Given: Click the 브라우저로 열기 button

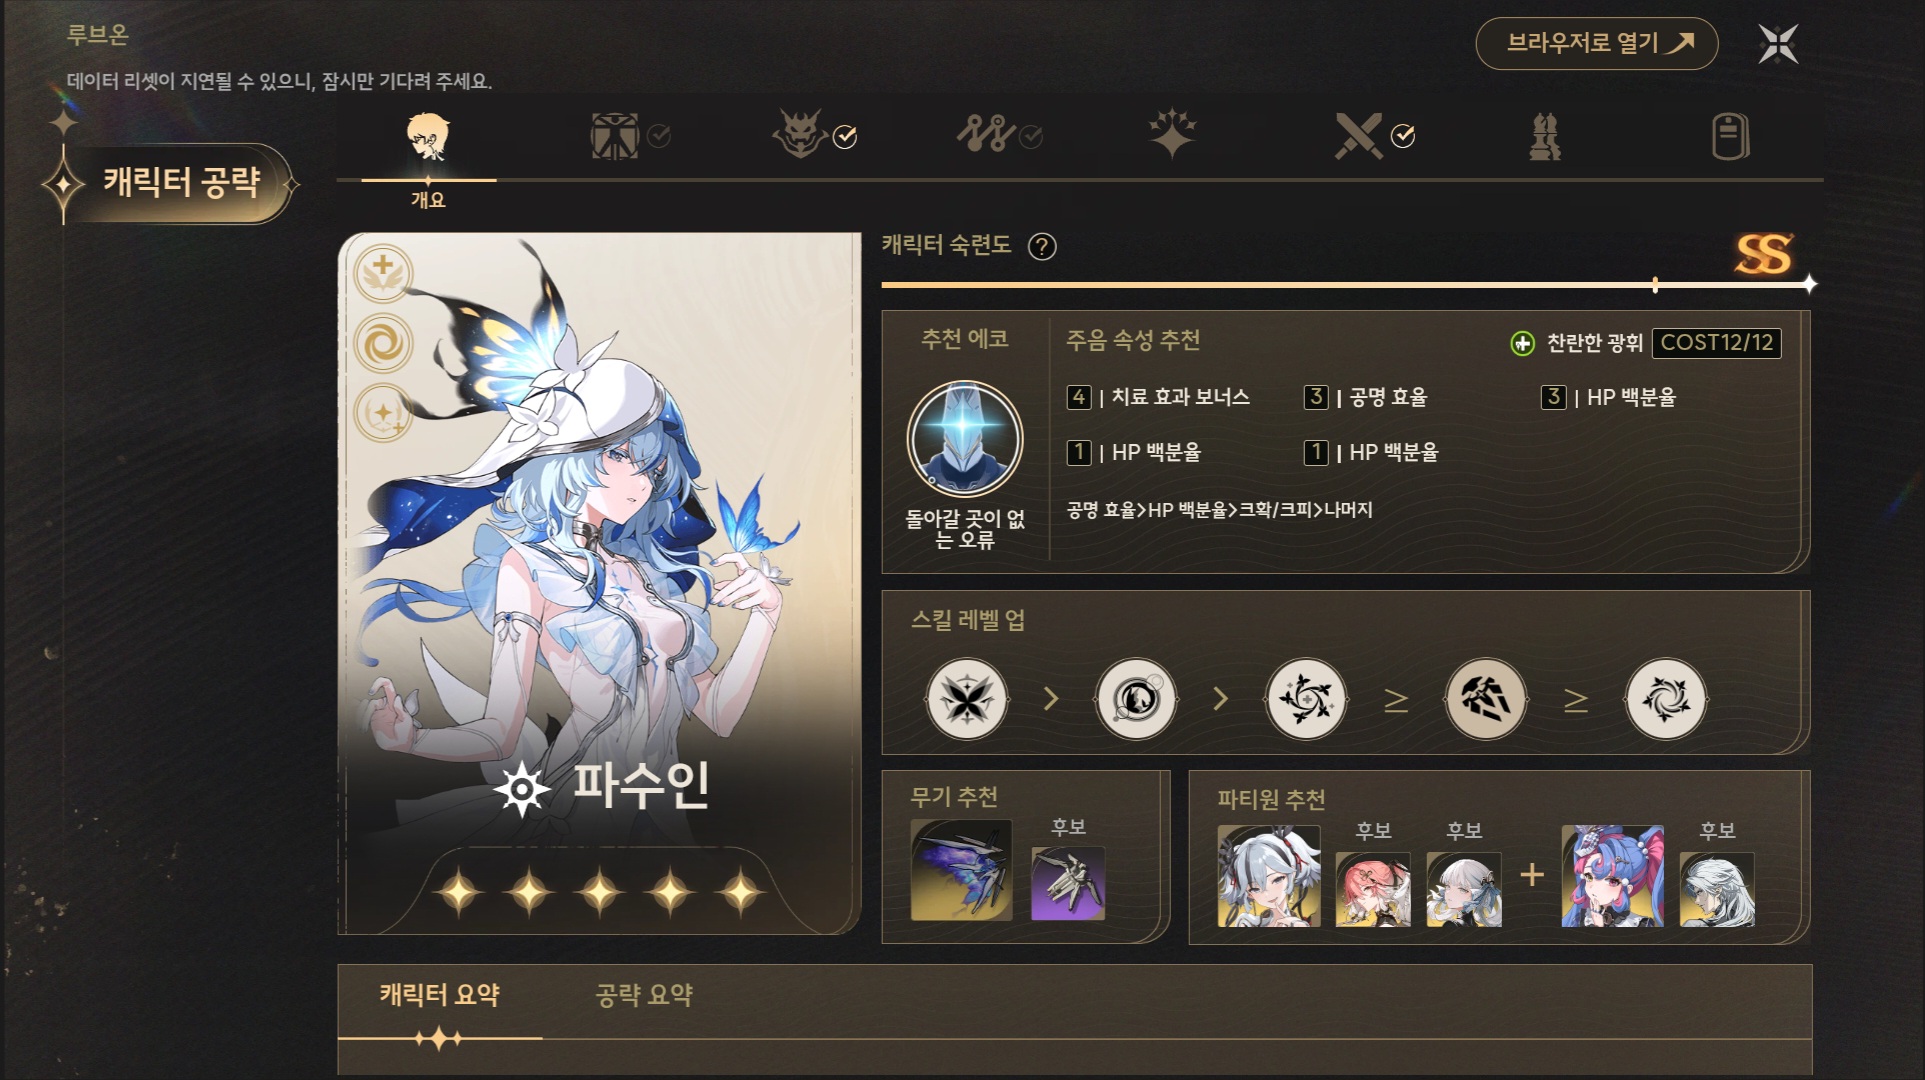Looking at the screenshot, I should (1597, 43).
